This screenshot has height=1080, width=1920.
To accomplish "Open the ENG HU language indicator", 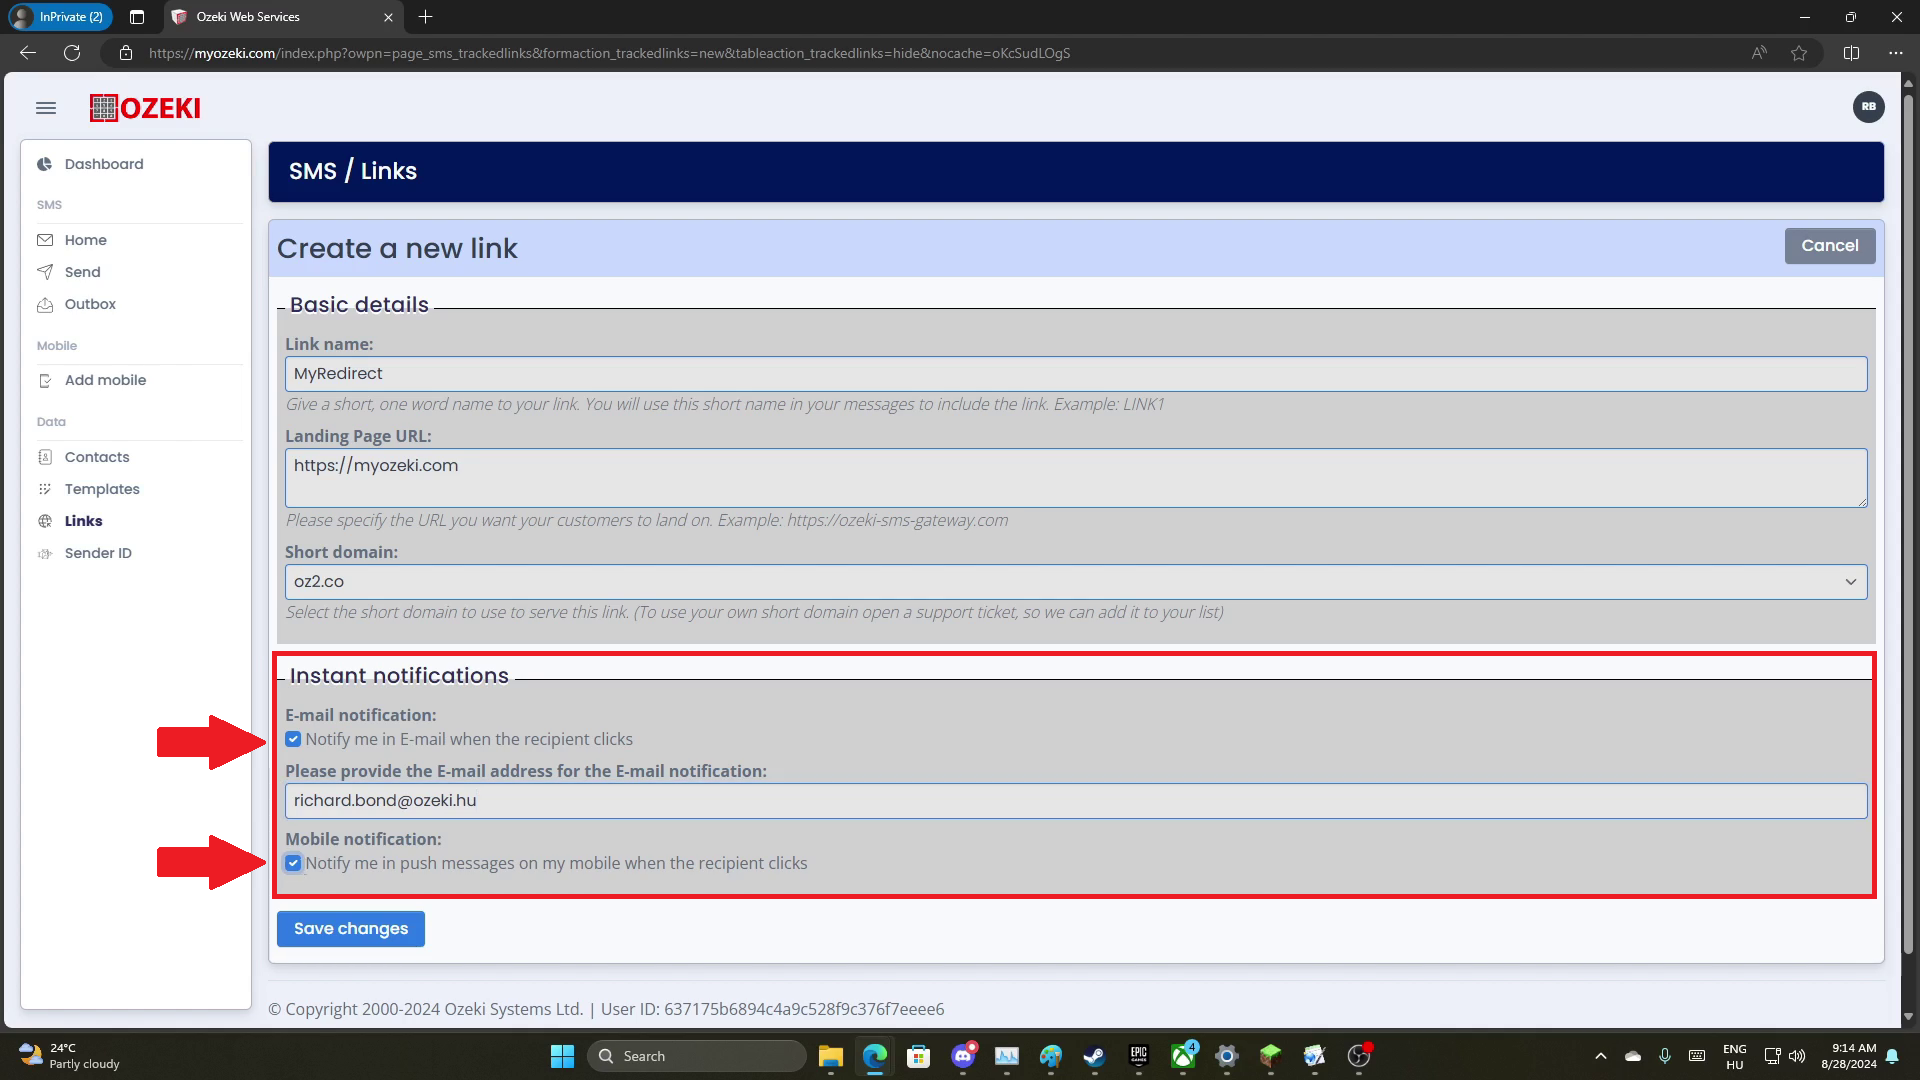I will [x=1734, y=1056].
